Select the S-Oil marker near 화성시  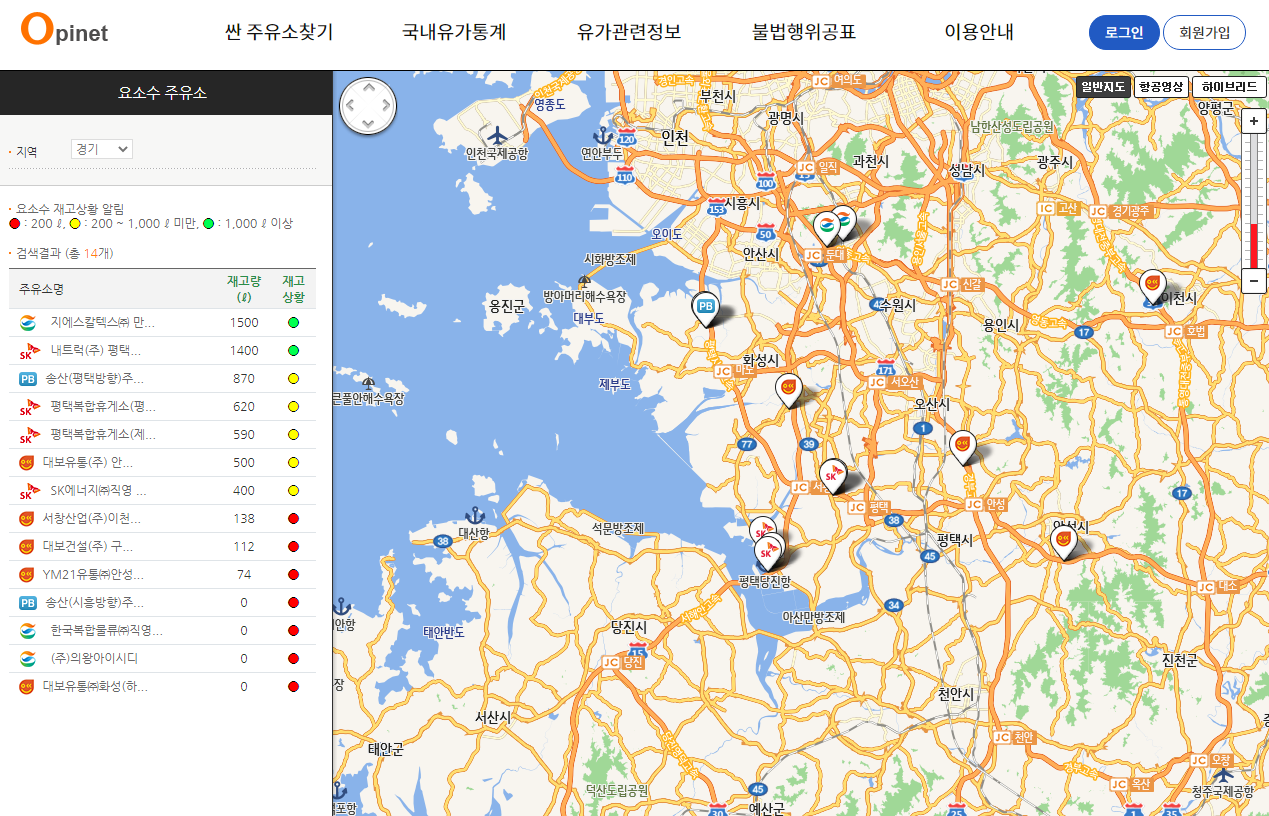(789, 390)
